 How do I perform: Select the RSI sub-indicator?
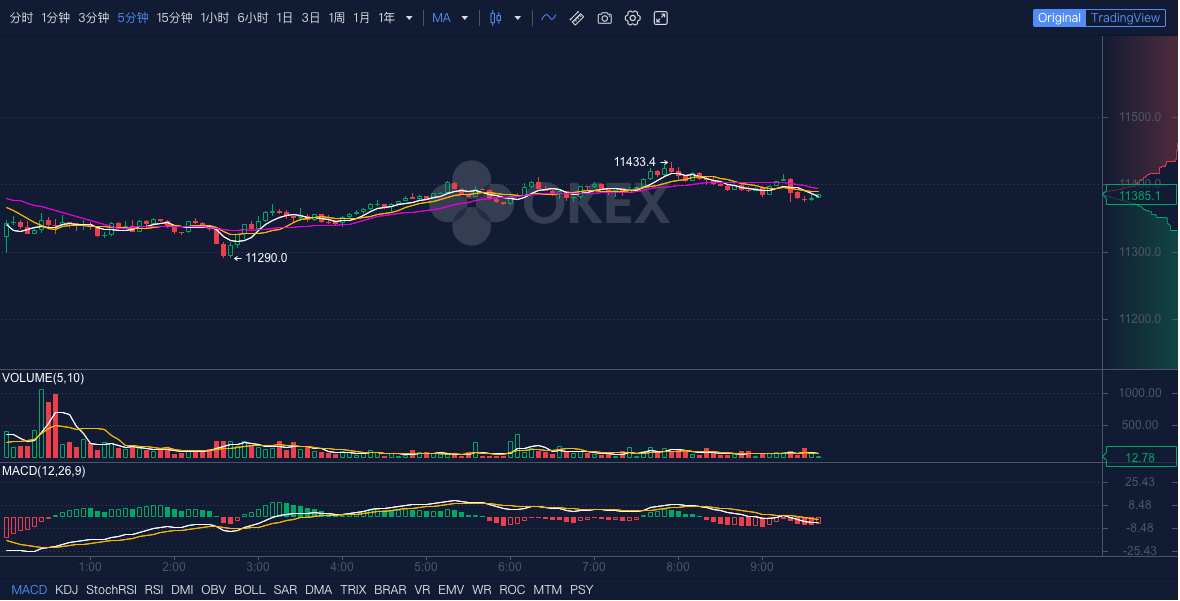coord(154,590)
